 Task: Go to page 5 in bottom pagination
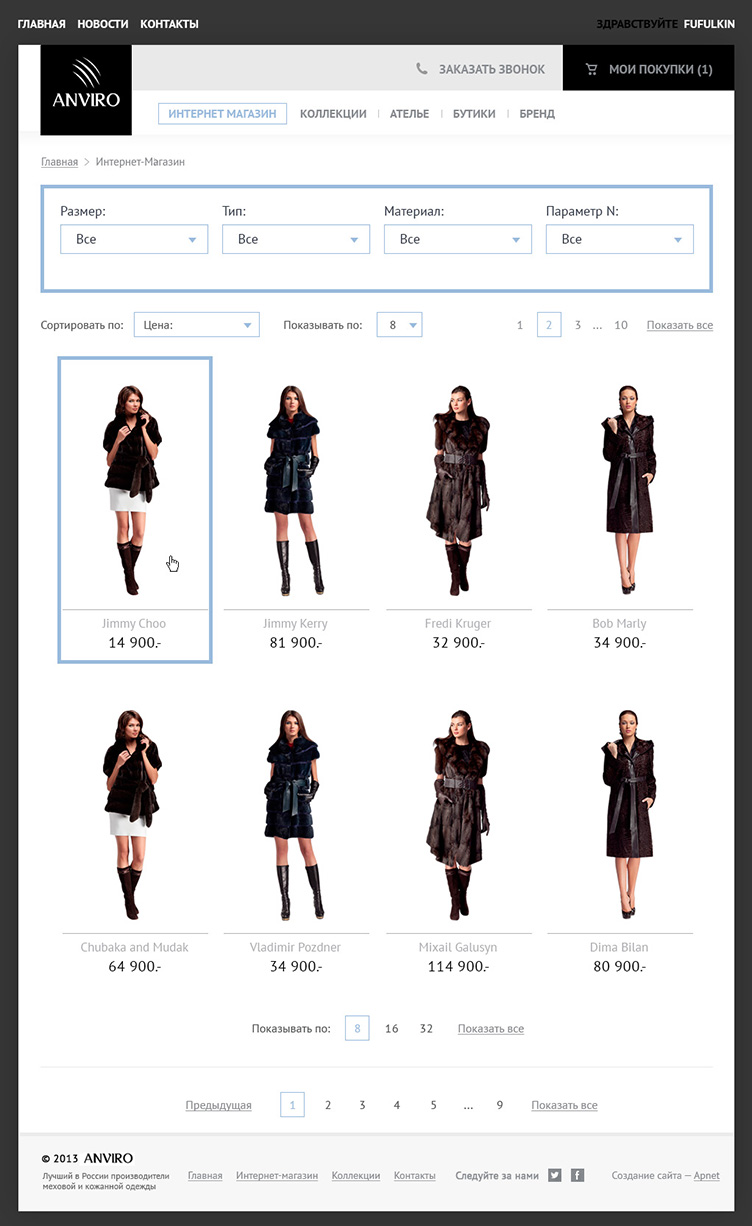pos(433,1105)
